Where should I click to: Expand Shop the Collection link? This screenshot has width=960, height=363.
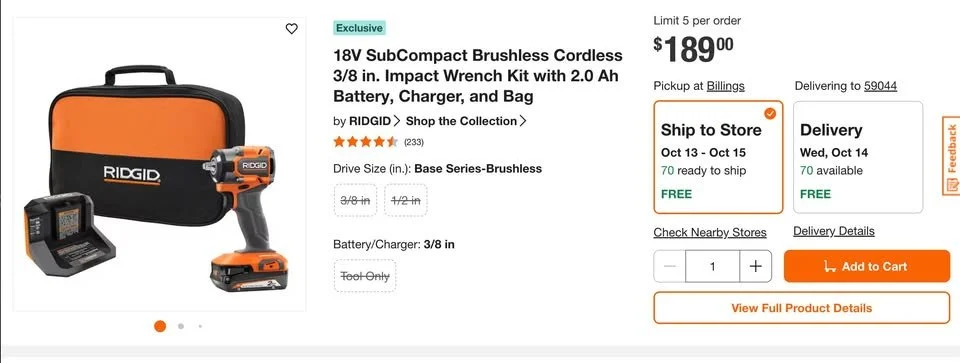point(466,121)
